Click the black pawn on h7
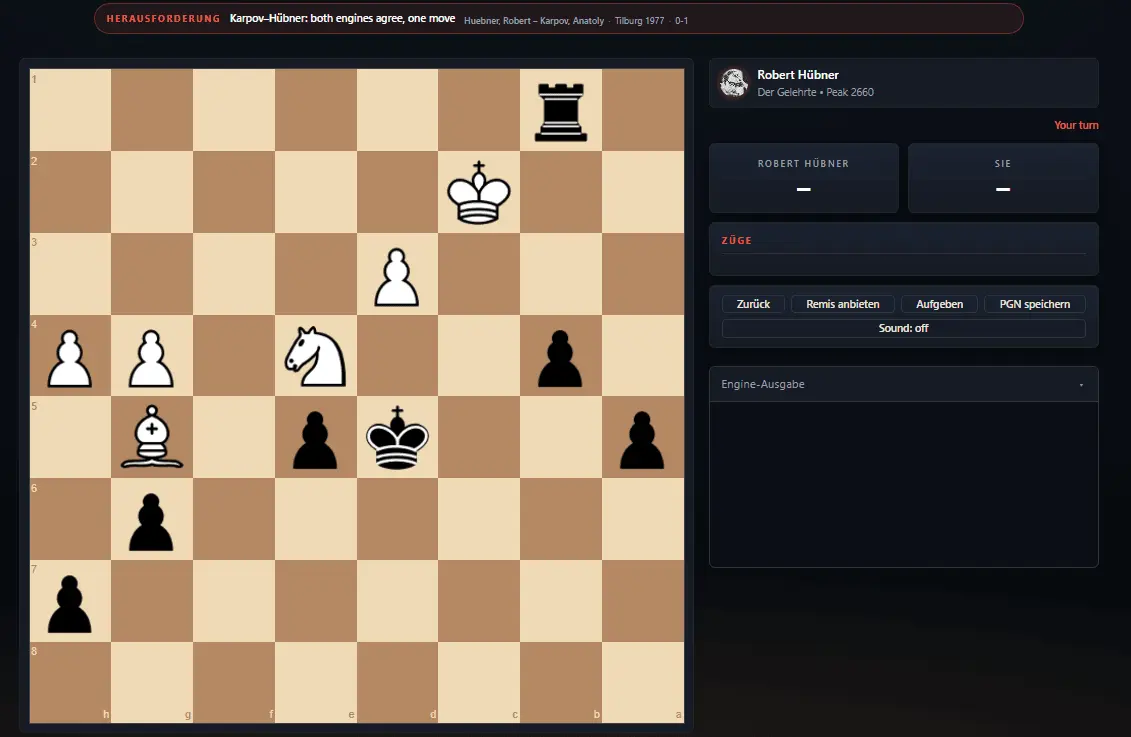This screenshot has height=737, width=1131. (x=70, y=602)
